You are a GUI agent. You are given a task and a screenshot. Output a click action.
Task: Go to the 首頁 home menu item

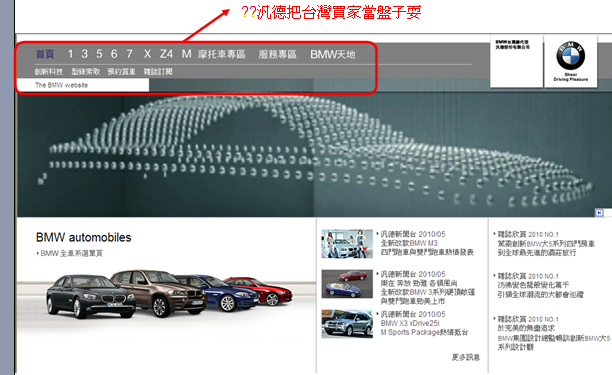[x=45, y=54]
